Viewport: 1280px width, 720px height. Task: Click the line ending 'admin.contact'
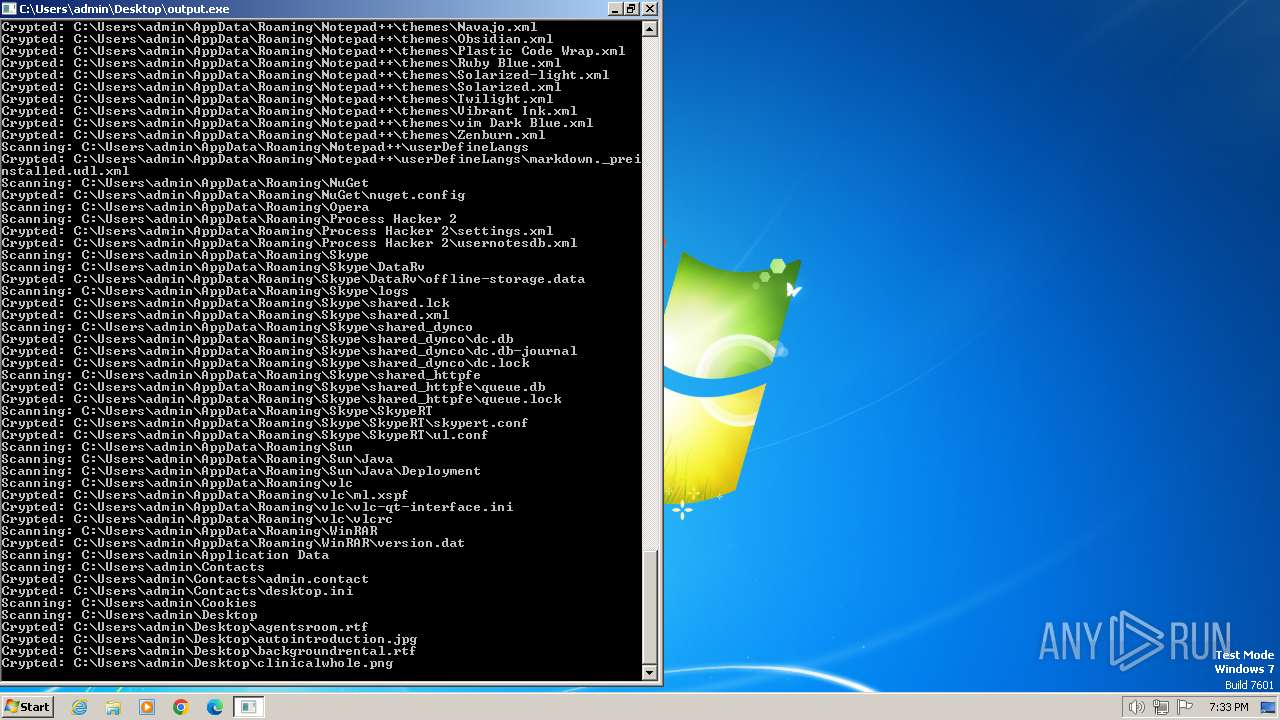pos(185,579)
